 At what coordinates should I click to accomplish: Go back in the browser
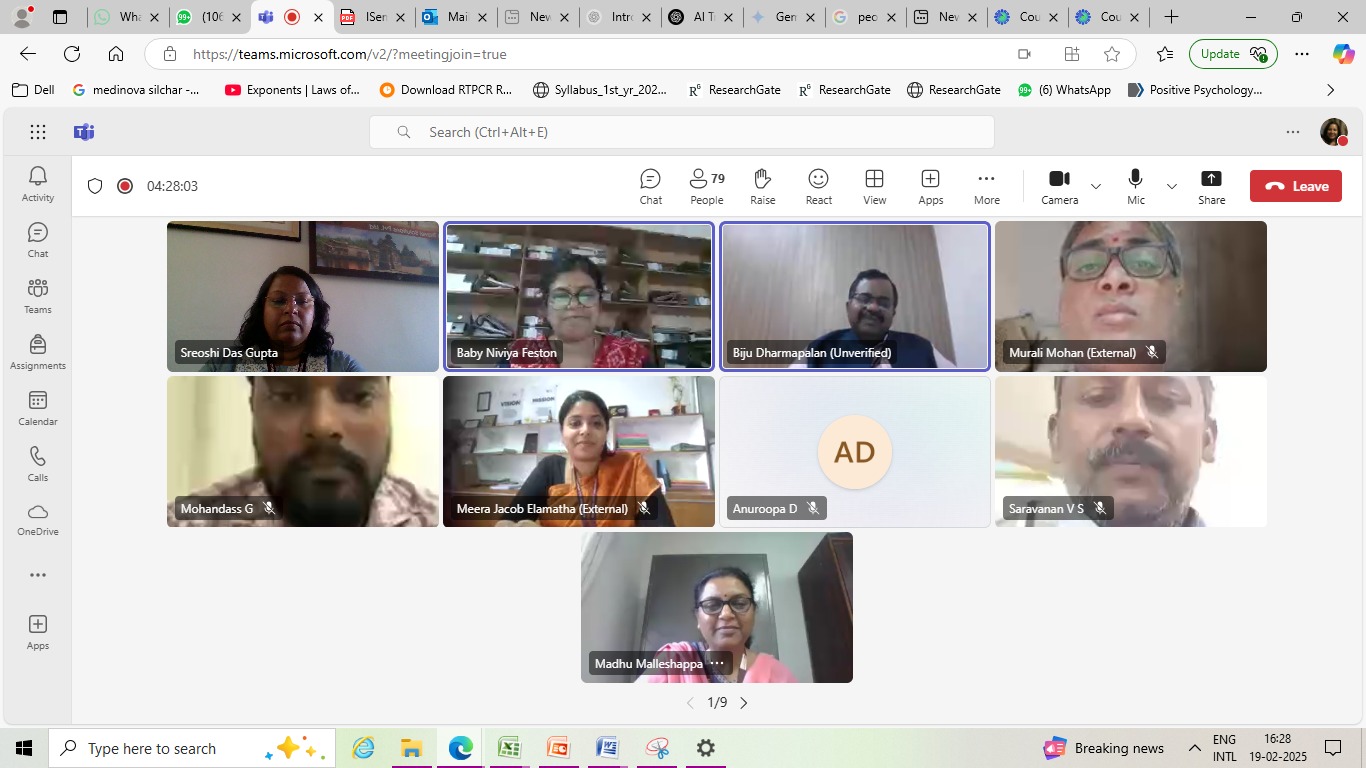click(28, 54)
